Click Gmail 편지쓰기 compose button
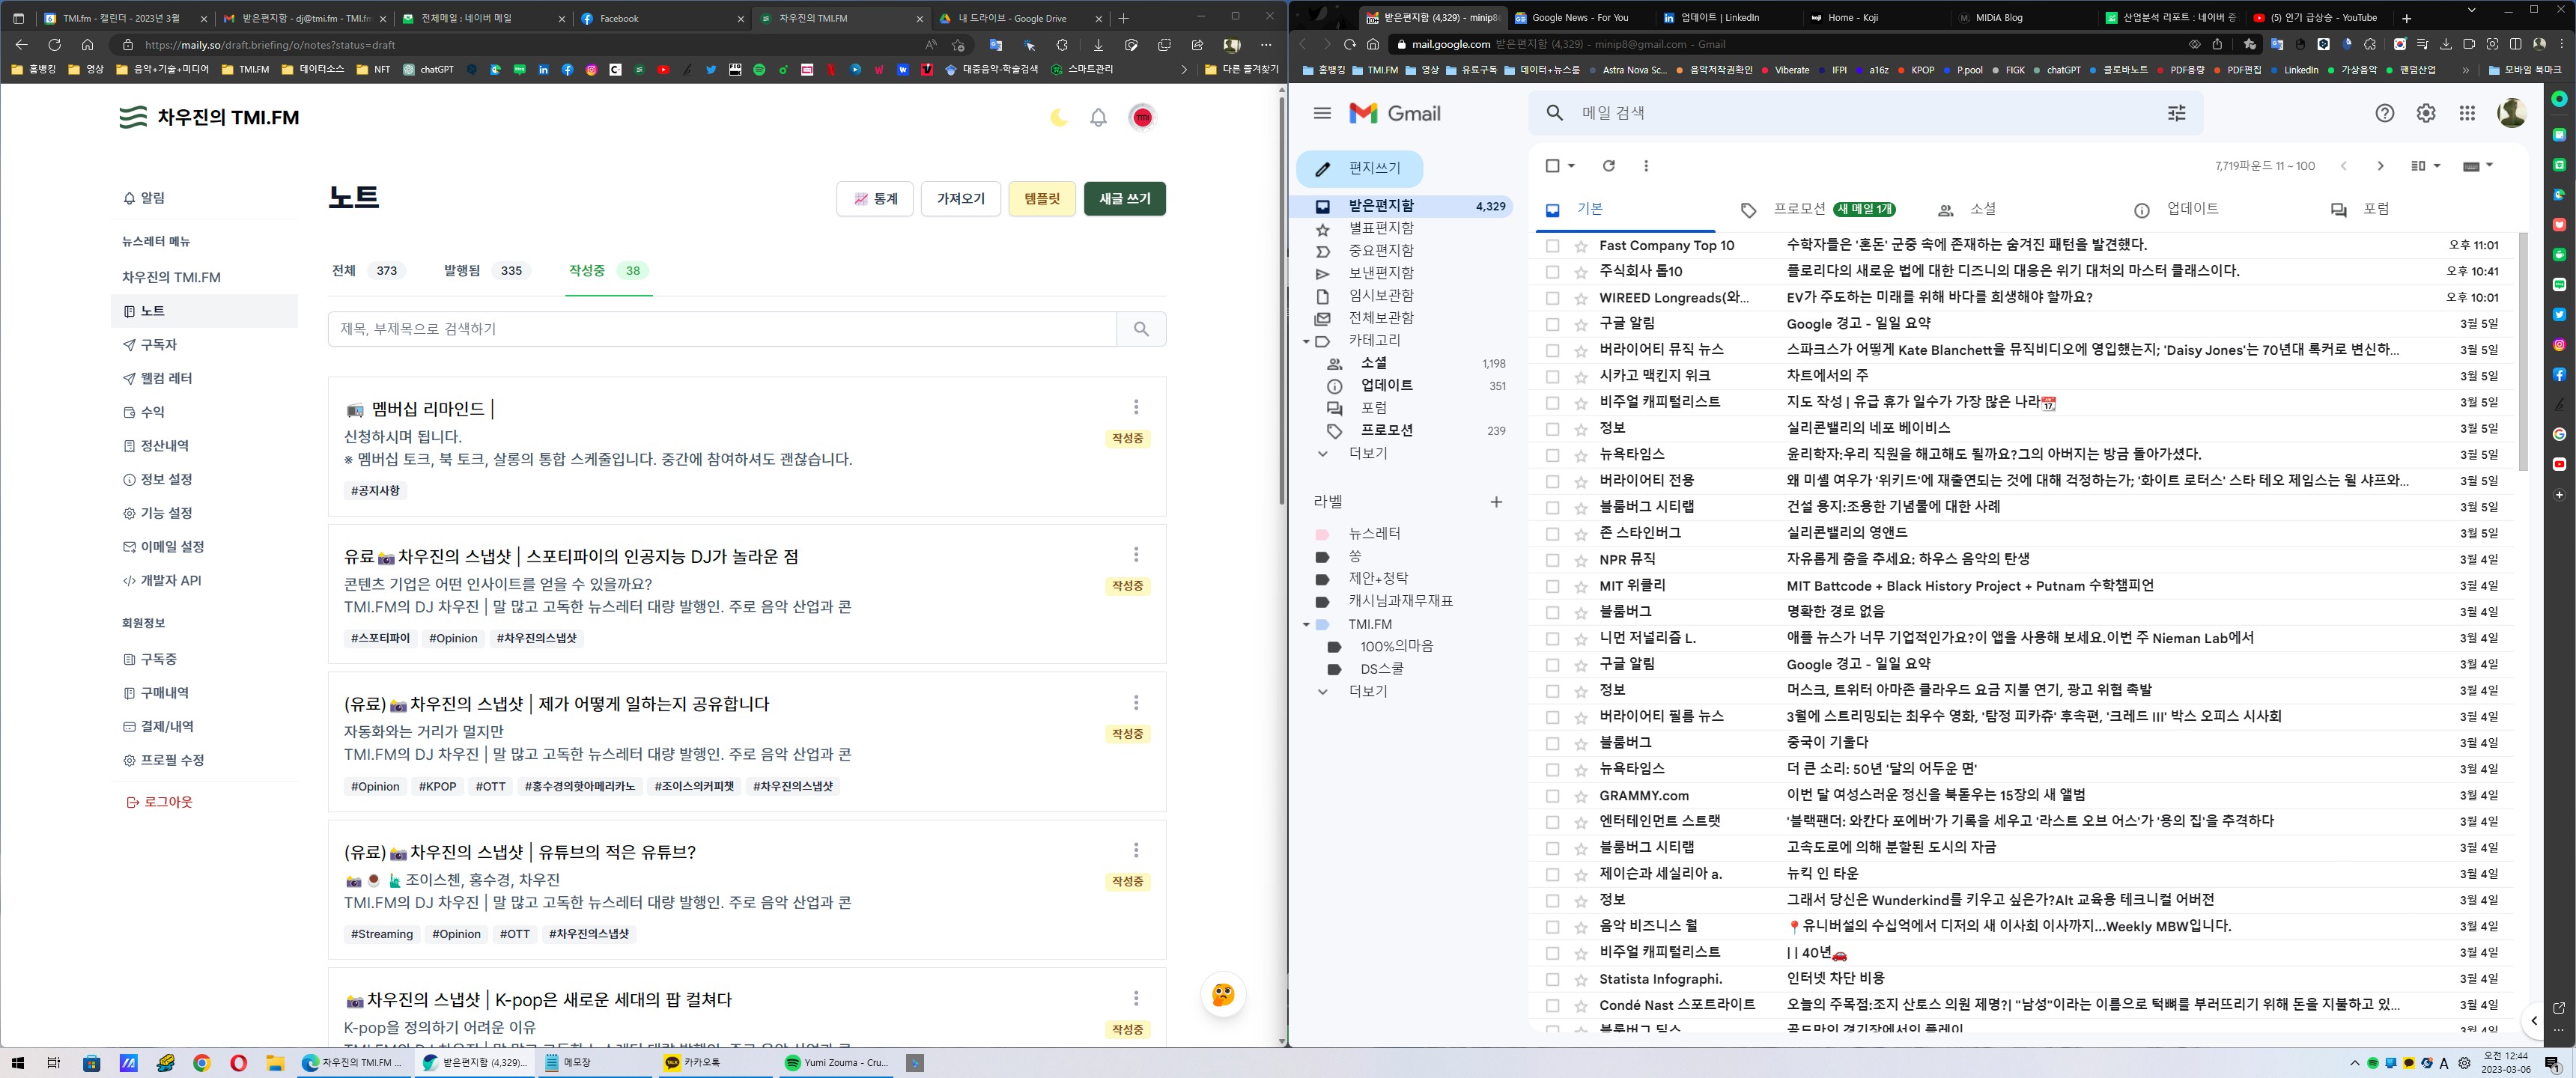Screen dimensions: 2576x1078 tap(1359, 169)
